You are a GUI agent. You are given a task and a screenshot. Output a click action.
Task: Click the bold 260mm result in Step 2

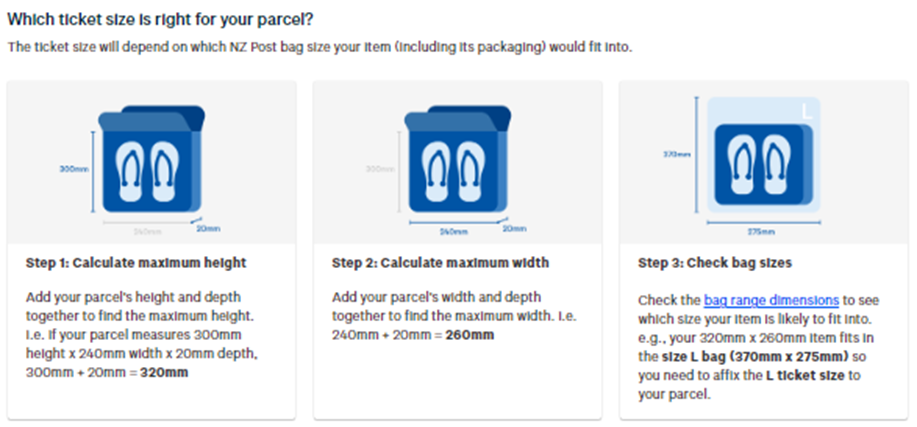[x=469, y=335]
